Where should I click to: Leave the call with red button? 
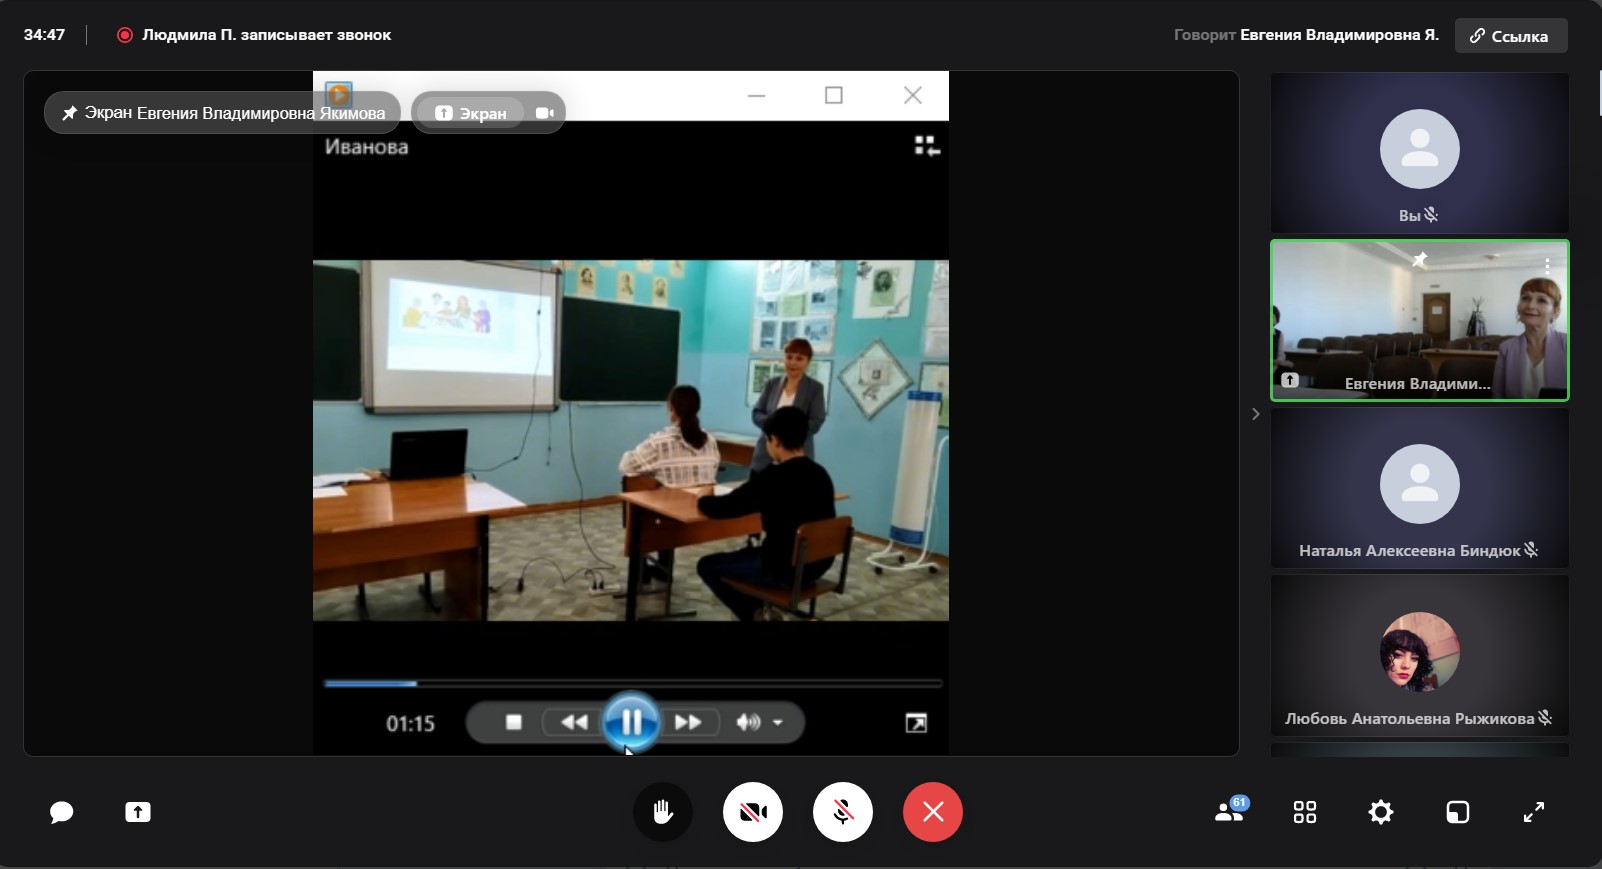tap(933, 812)
